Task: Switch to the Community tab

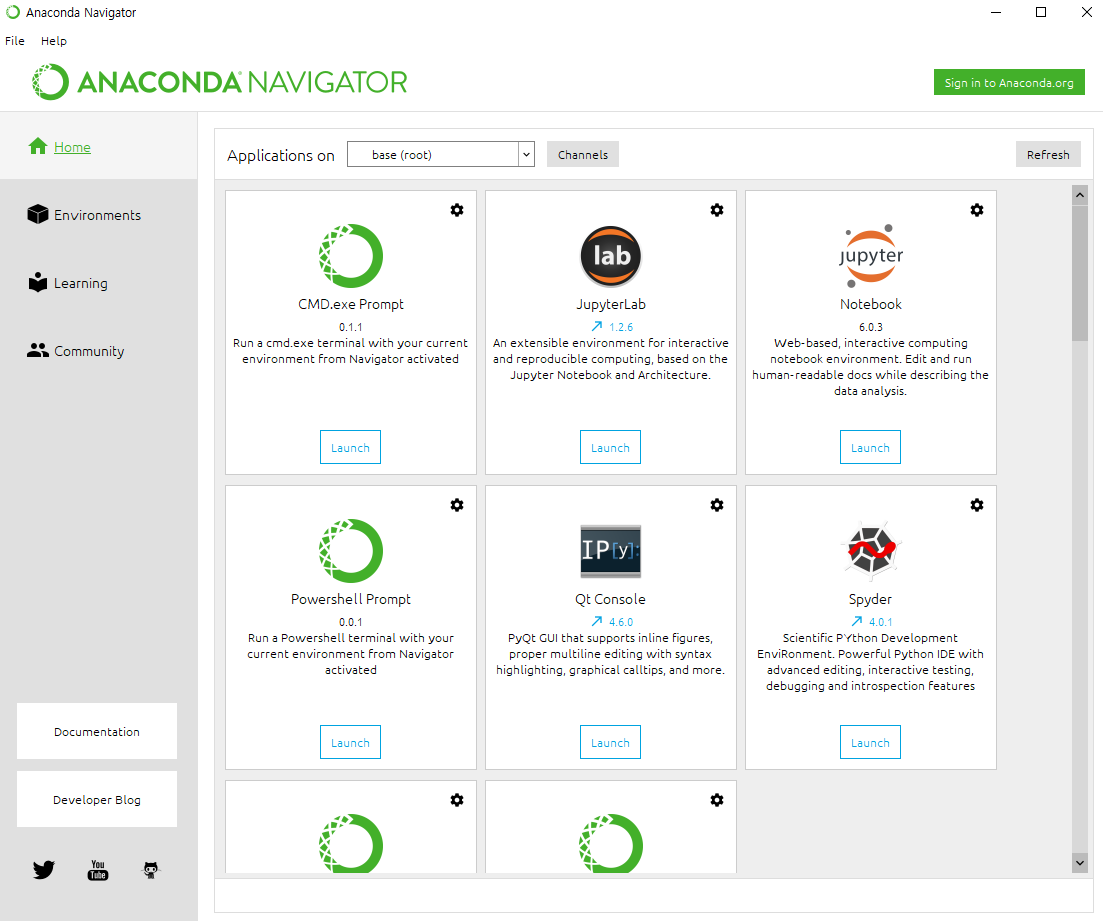Action: 98,350
